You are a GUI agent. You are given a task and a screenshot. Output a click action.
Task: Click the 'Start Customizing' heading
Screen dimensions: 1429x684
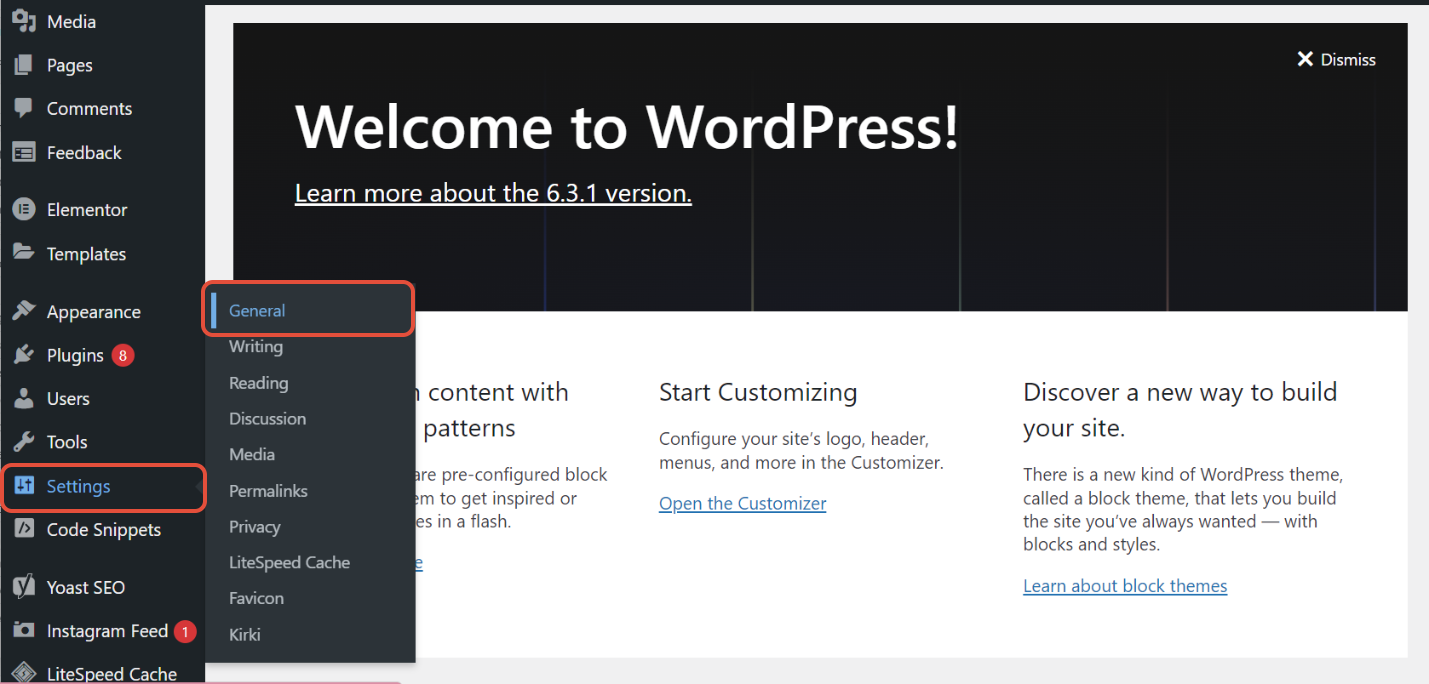758,392
